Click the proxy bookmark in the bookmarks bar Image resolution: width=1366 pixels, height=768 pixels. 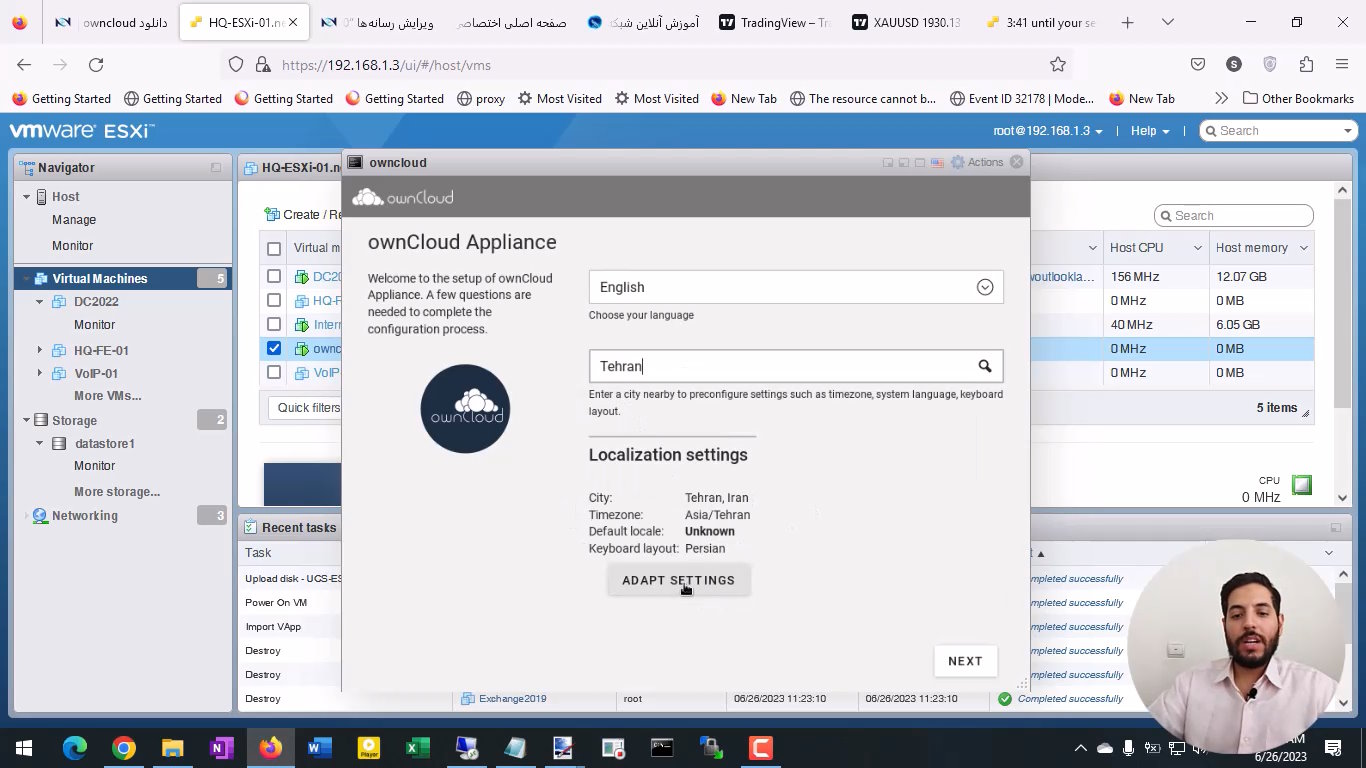pos(481,98)
